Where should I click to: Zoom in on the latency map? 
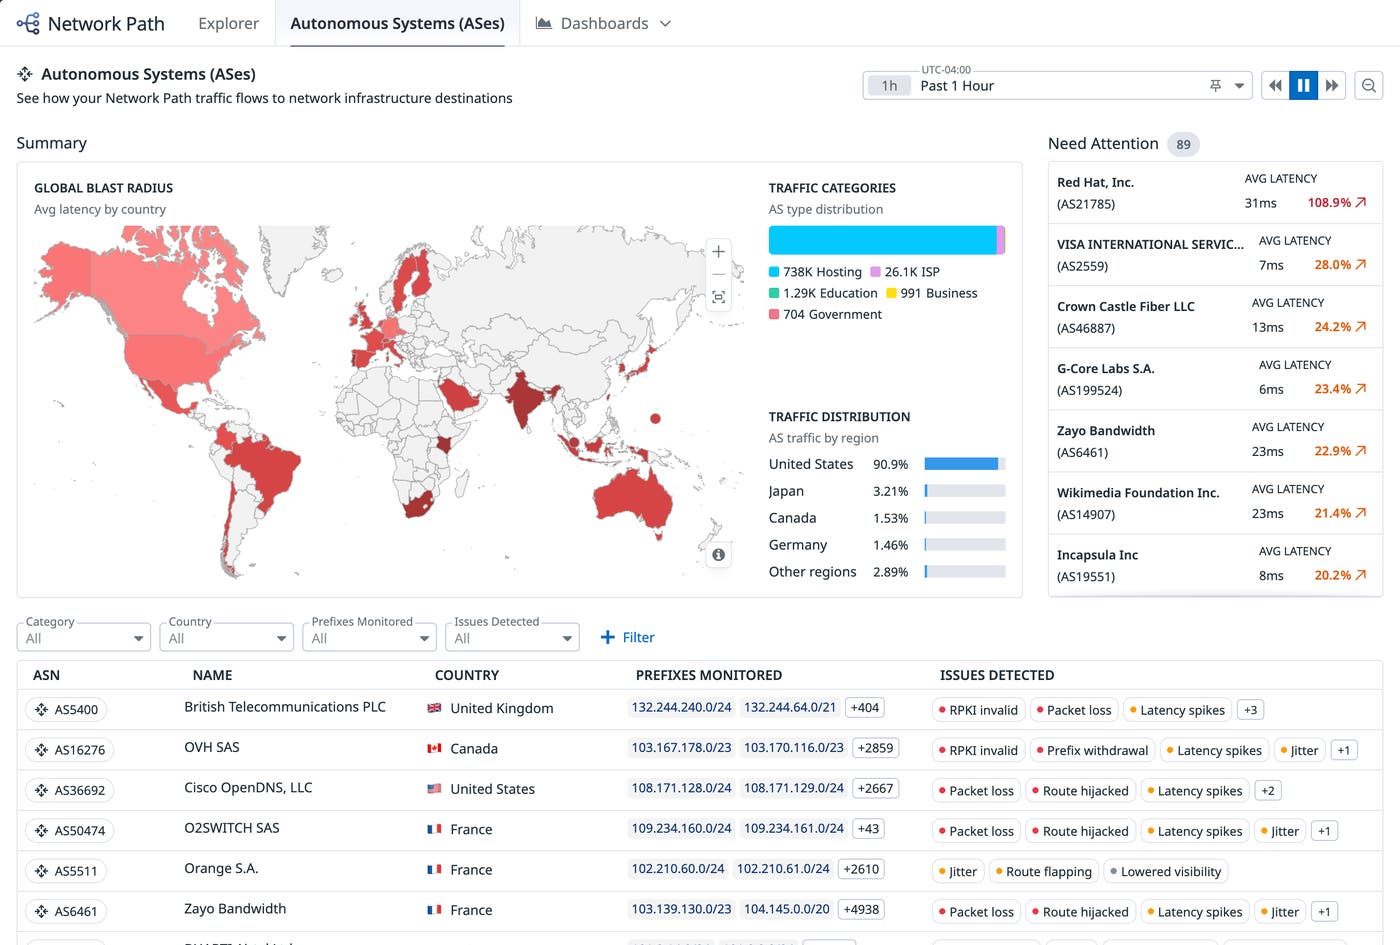coord(718,251)
